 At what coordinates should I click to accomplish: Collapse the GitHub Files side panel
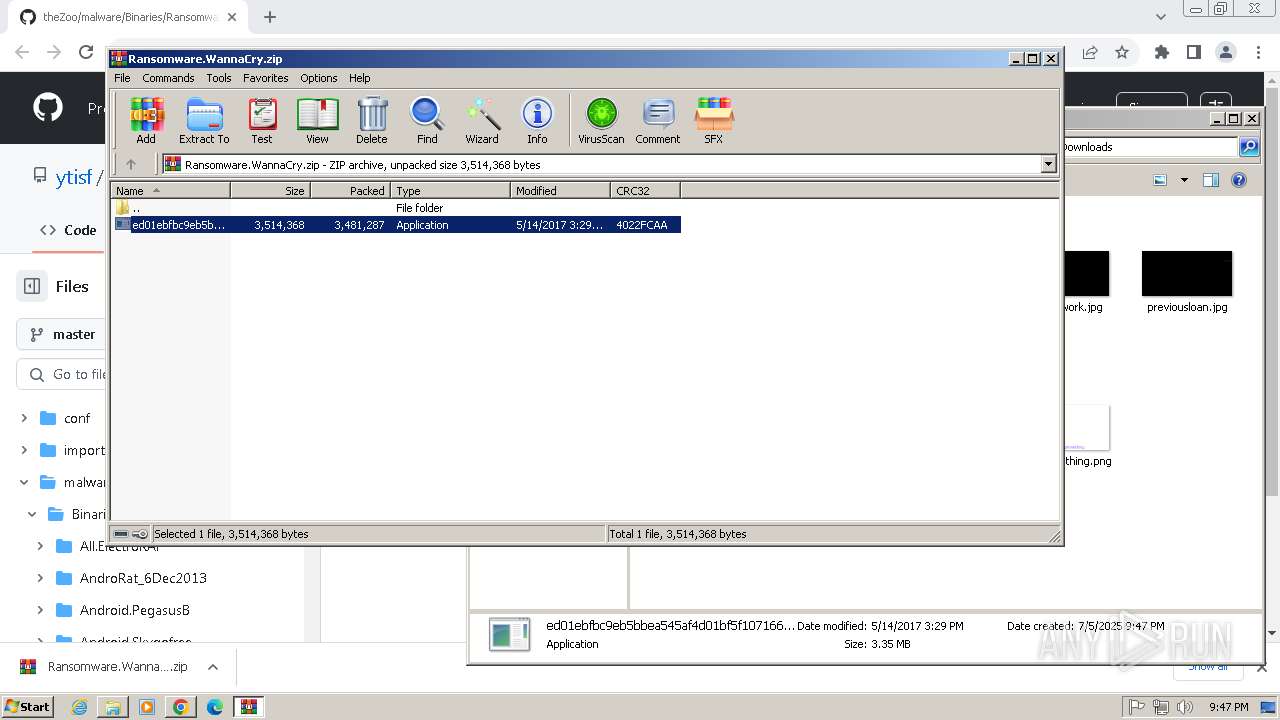[x=32, y=286]
